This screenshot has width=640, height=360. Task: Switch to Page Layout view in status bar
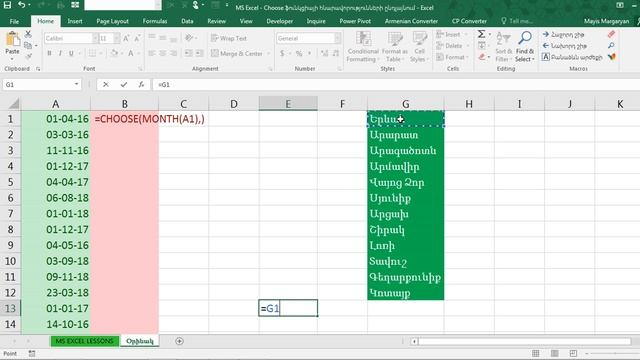[x=554, y=353]
